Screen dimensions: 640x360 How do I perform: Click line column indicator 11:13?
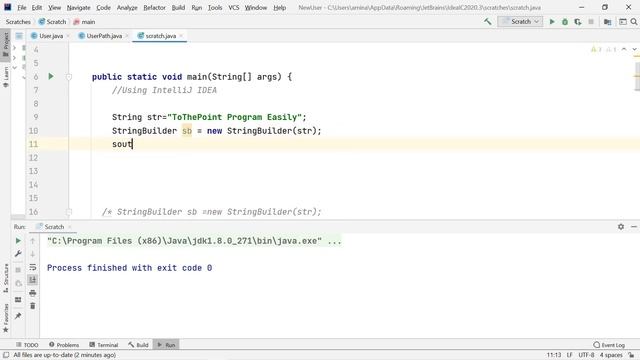coord(554,355)
